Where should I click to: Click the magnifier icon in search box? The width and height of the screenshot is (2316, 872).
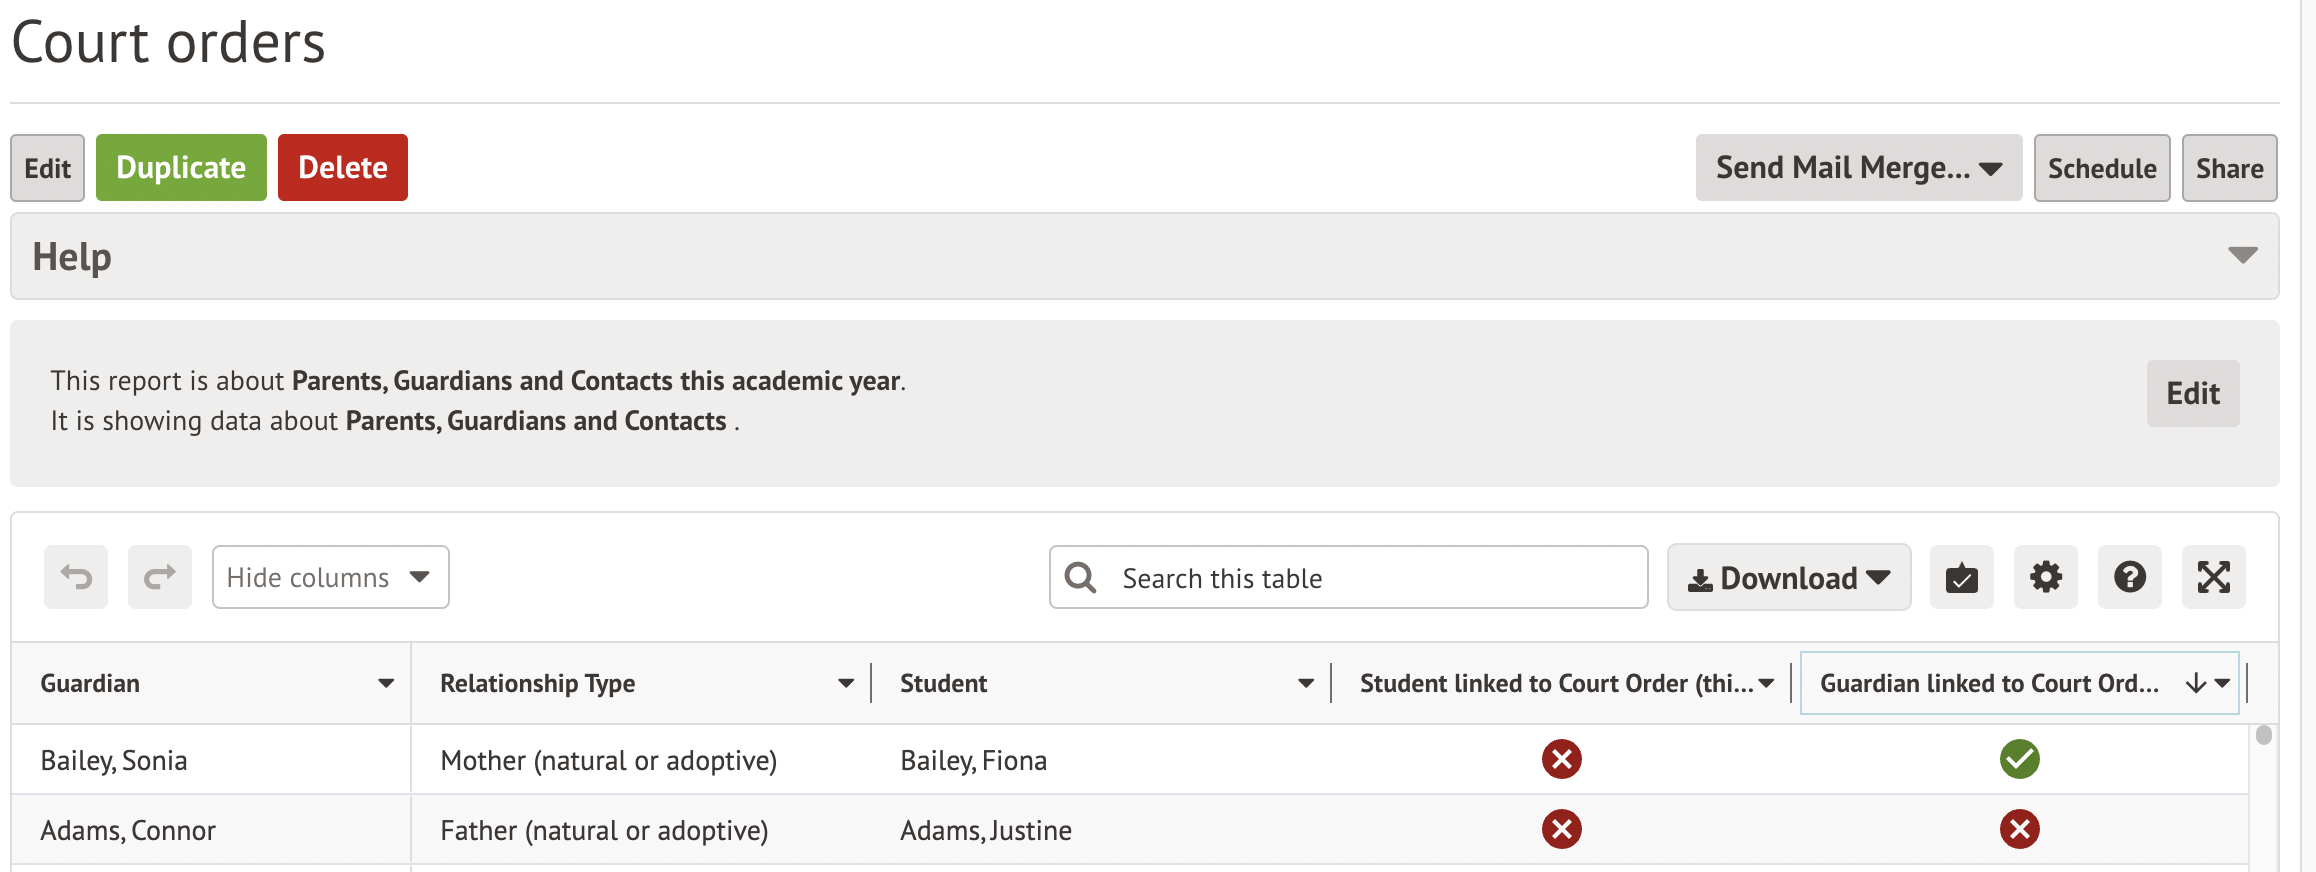pos(1080,577)
